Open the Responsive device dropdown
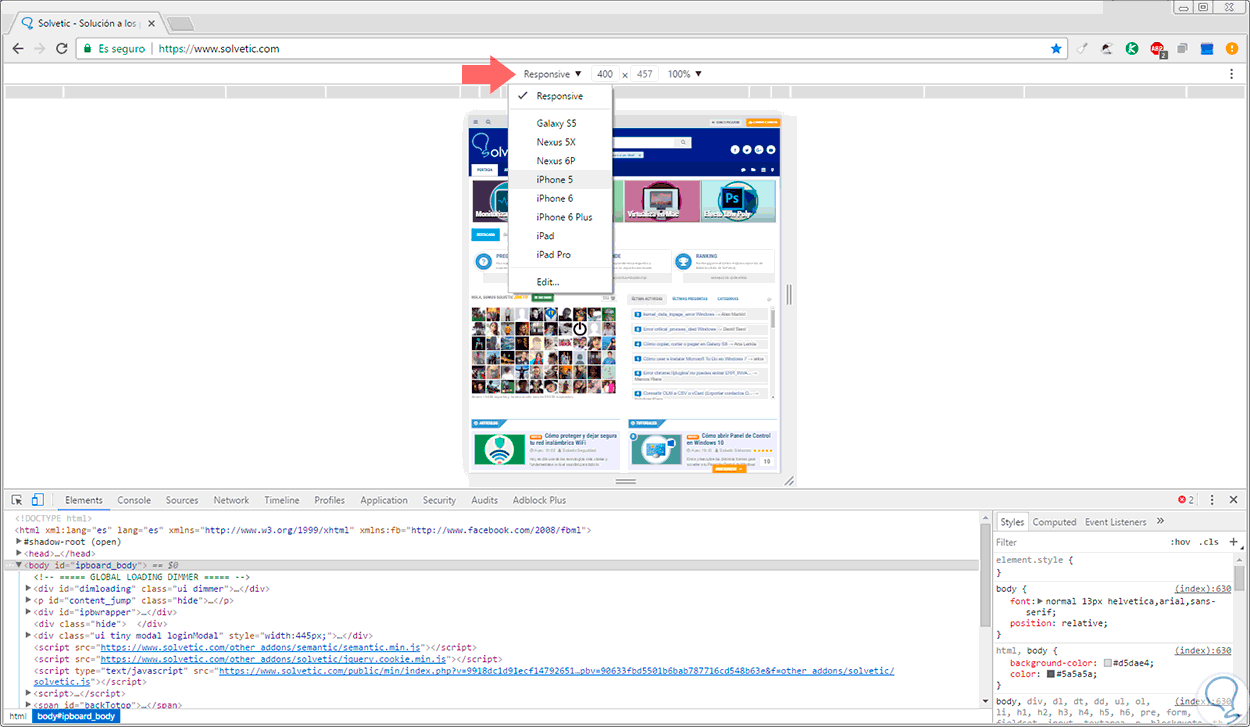The width and height of the screenshot is (1250, 727). (552, 74)
